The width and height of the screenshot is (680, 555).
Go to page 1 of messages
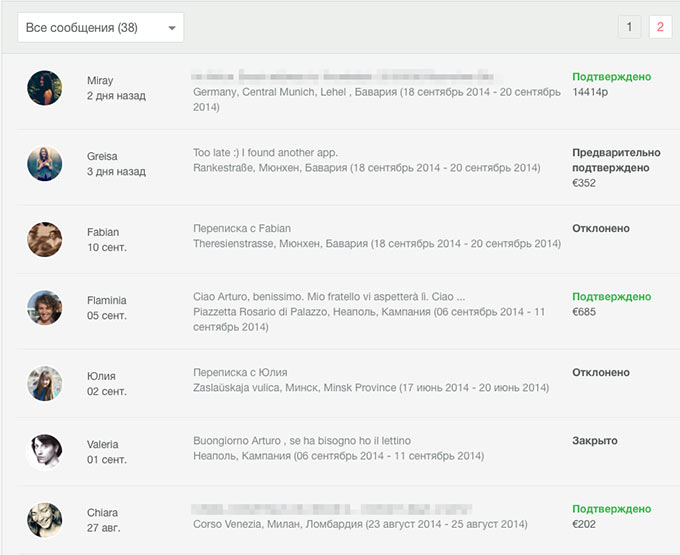[x=629, y=27]
